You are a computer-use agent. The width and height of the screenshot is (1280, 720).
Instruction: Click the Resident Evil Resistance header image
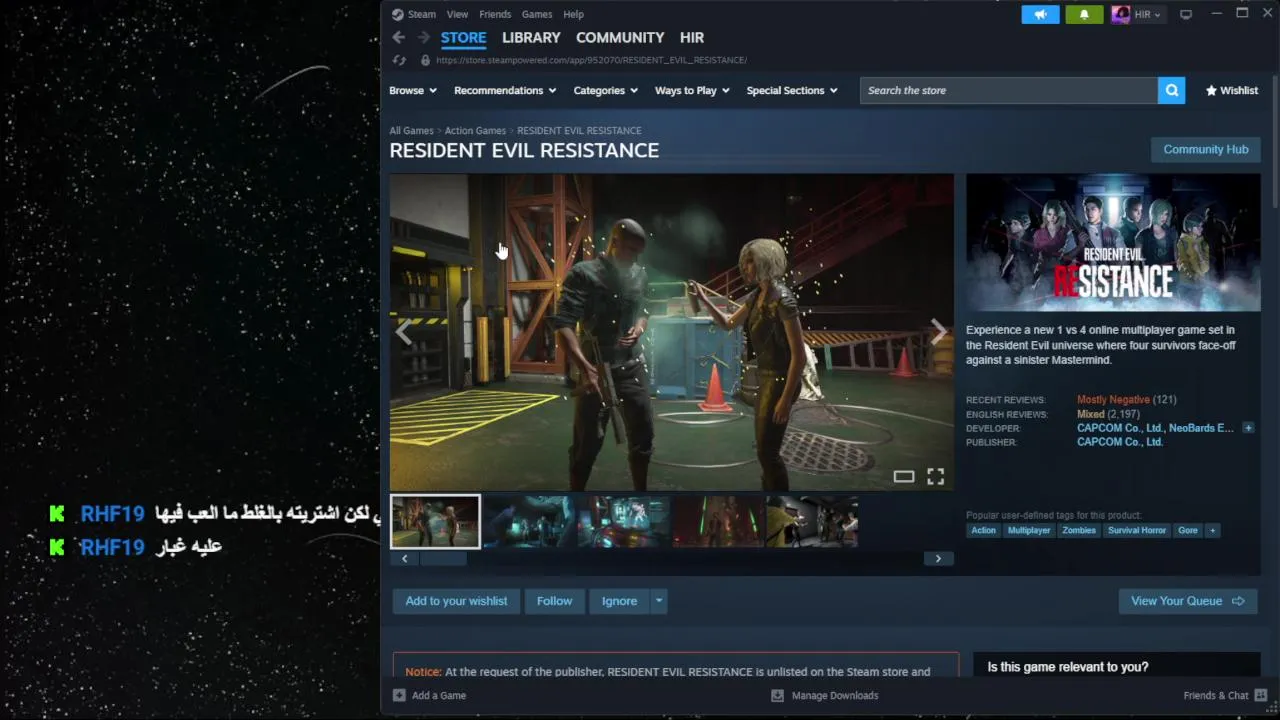click(1113, 243)
